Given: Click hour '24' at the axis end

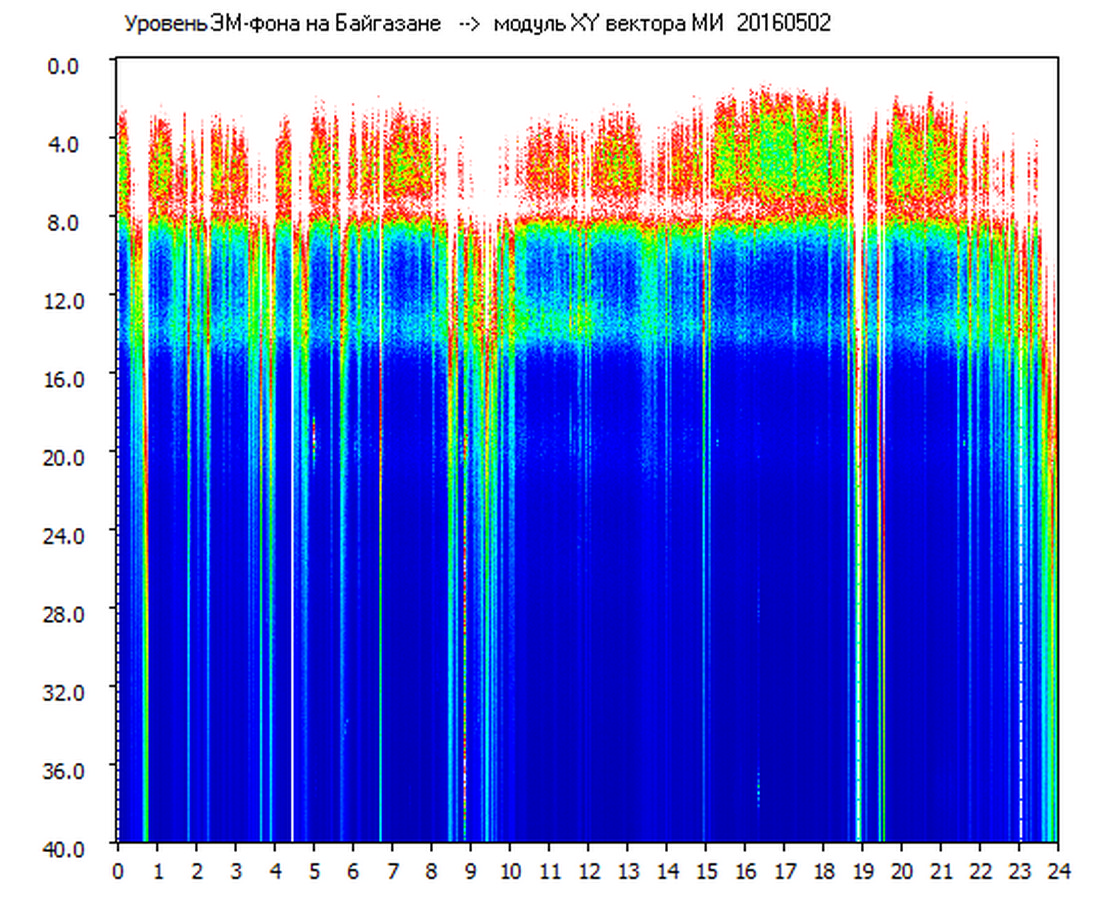Looking at the screenshot, I should coord(1058,871).
